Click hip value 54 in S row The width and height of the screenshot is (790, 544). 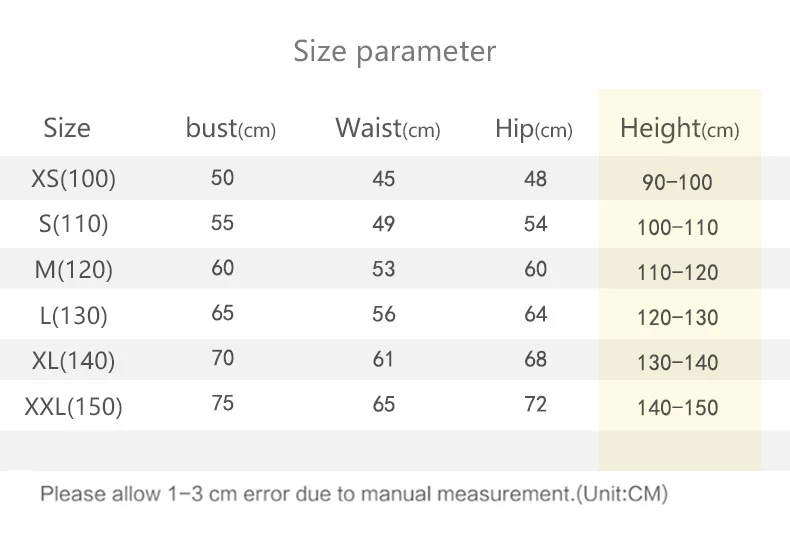(535, 224)
